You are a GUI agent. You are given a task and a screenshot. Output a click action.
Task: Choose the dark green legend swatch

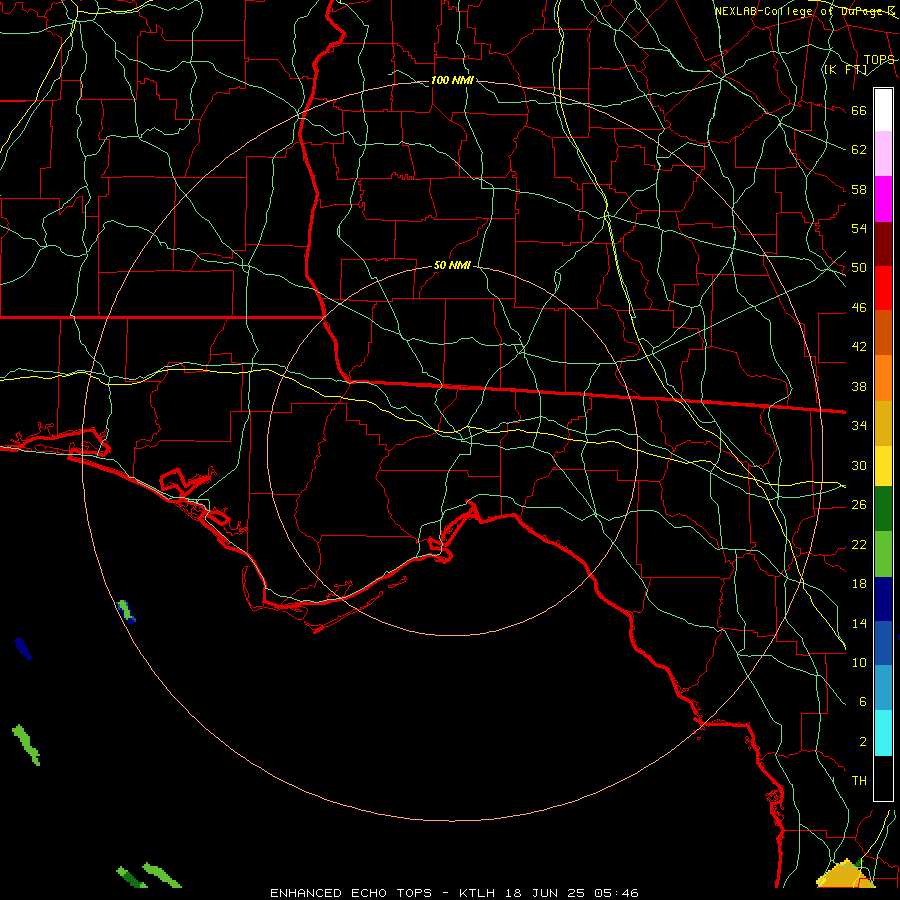point(883,509)
